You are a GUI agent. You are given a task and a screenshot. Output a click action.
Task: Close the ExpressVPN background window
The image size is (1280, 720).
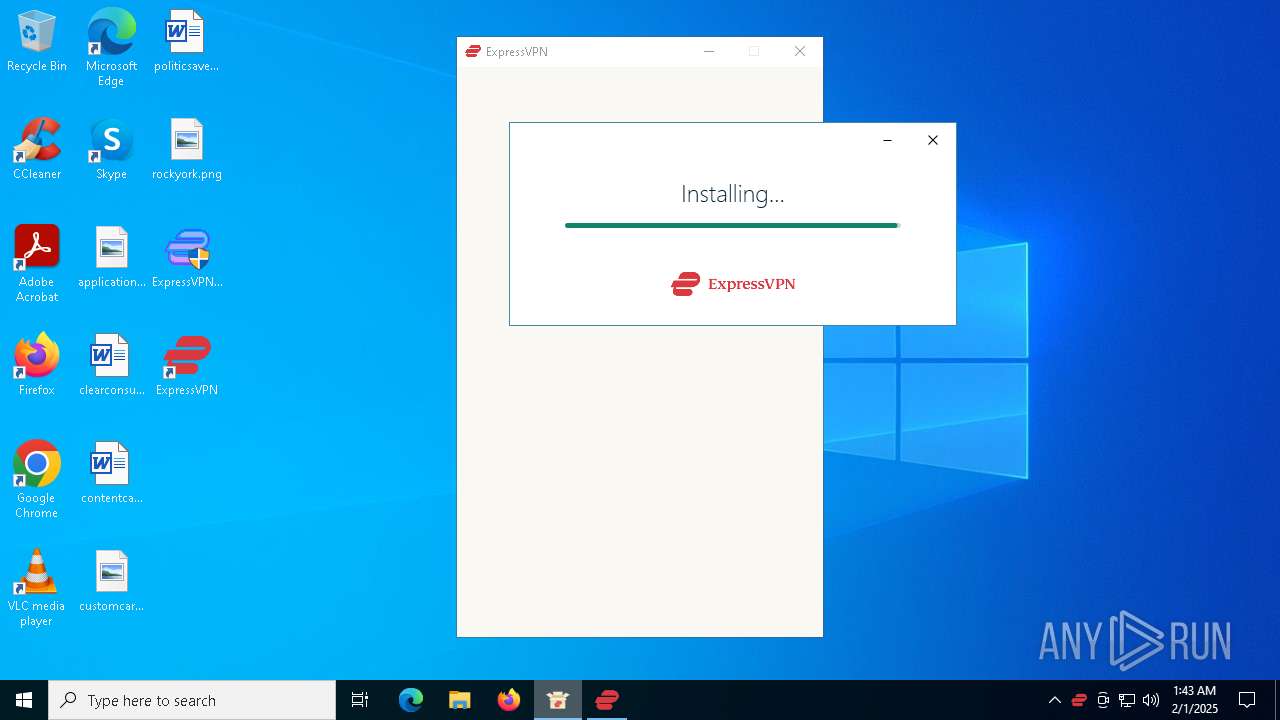pyautogui.click(x=800, y=52)
